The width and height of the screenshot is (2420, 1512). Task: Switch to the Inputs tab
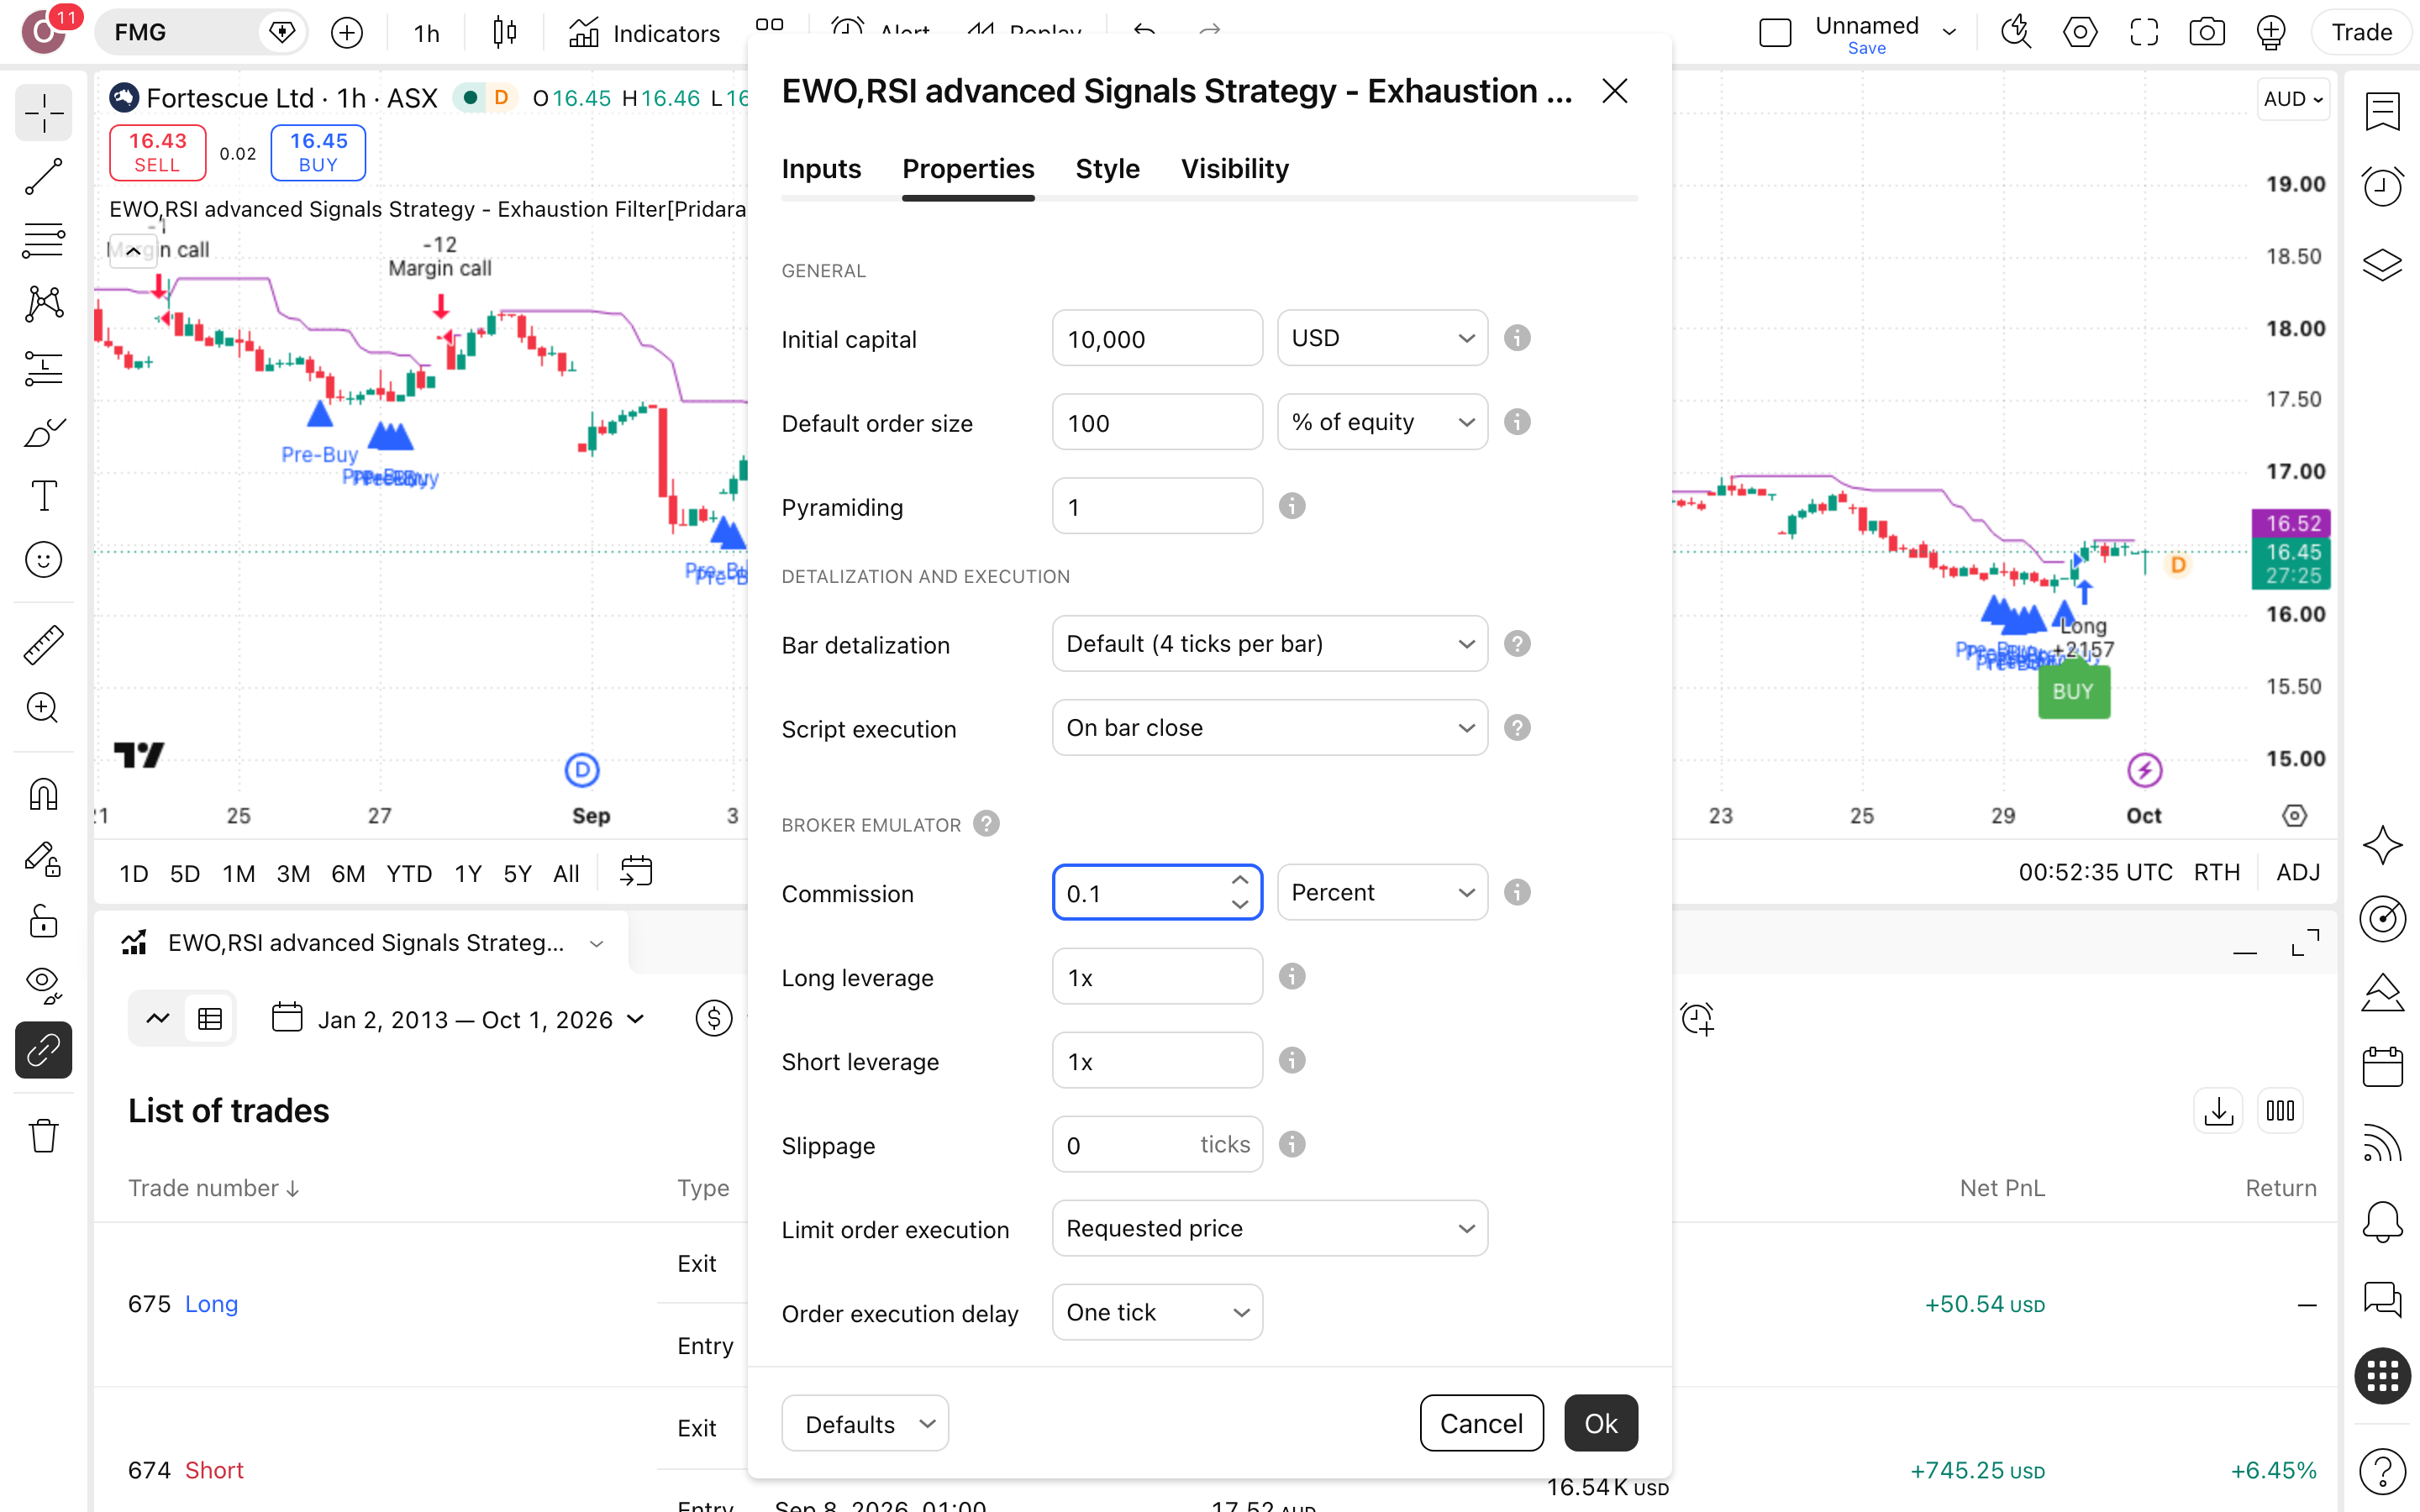pyautogui.click(x=821, y=169)
